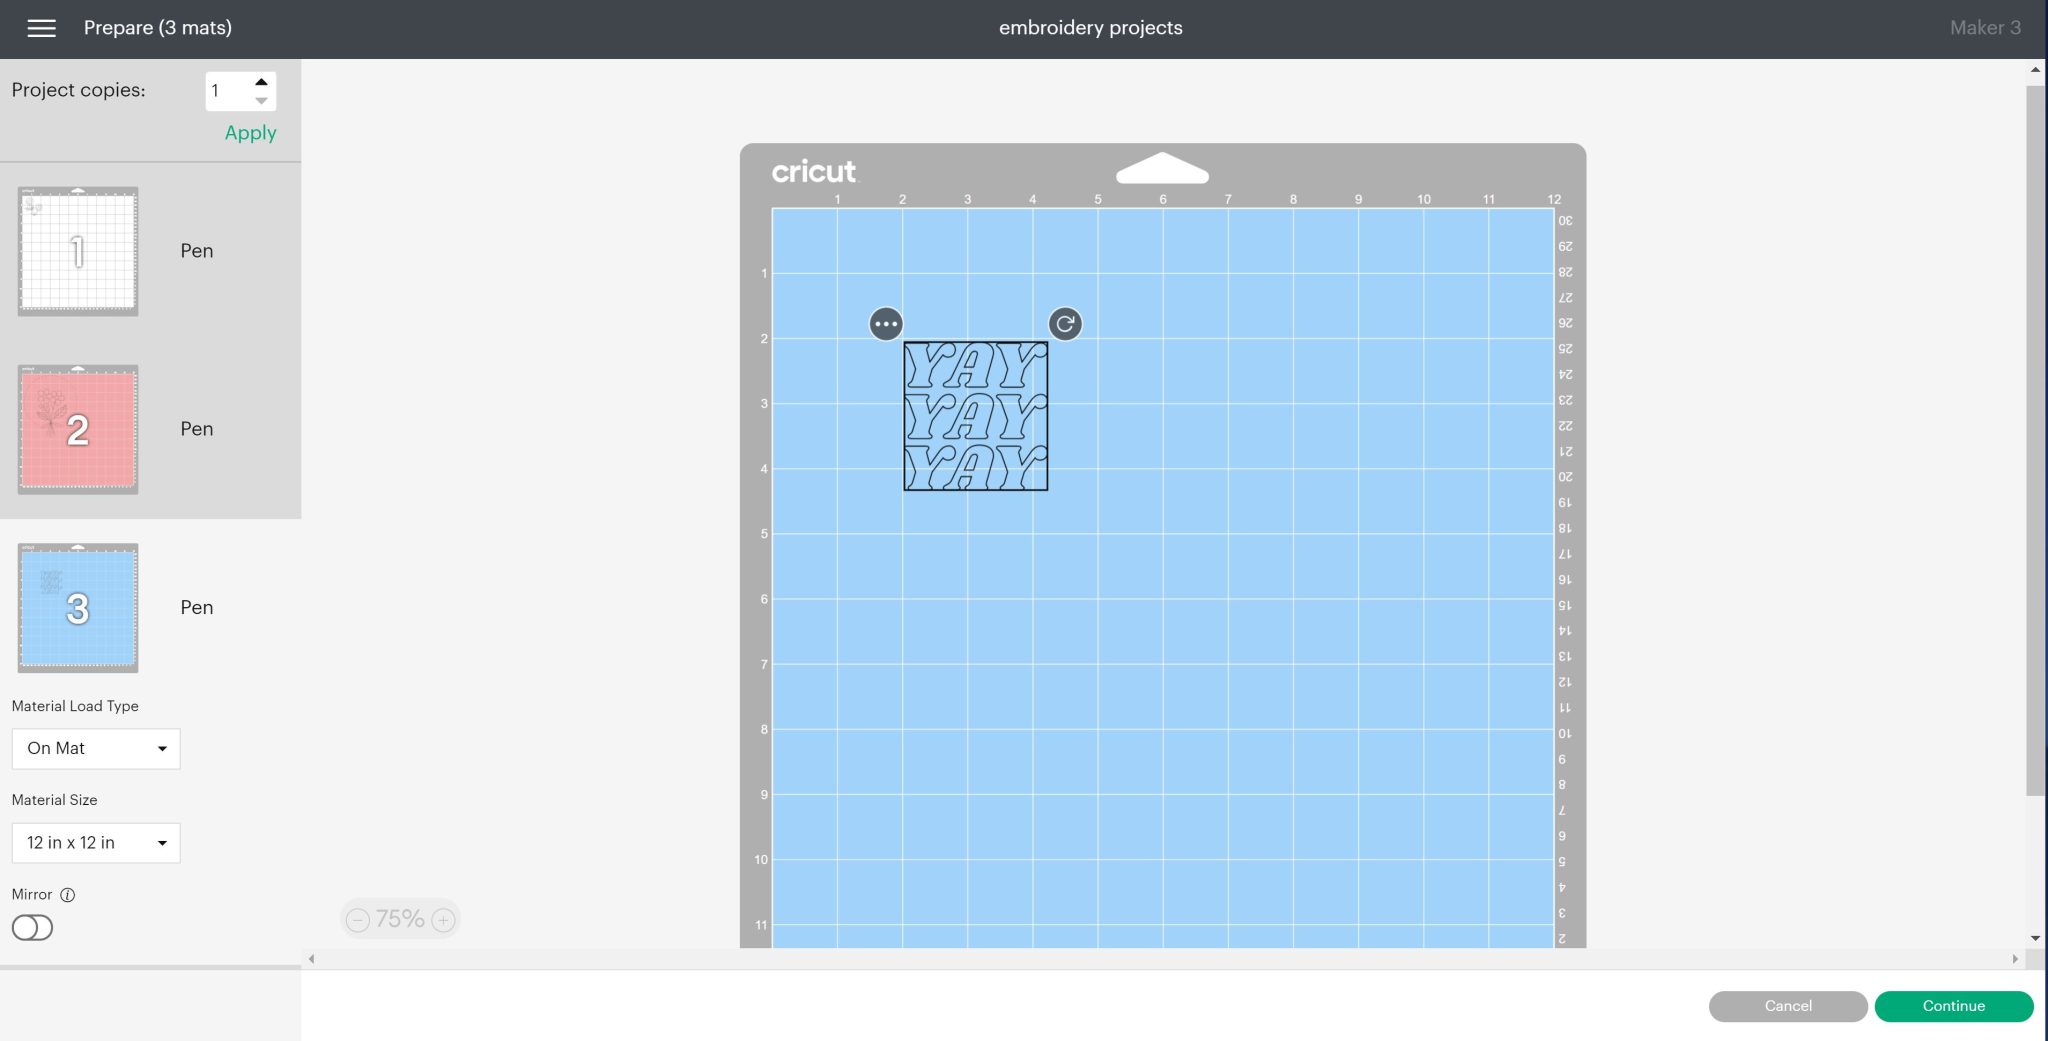Click the embroidery projects title
Image resolution: width=2048 pixels, height=1041 pixels.
1090,28
